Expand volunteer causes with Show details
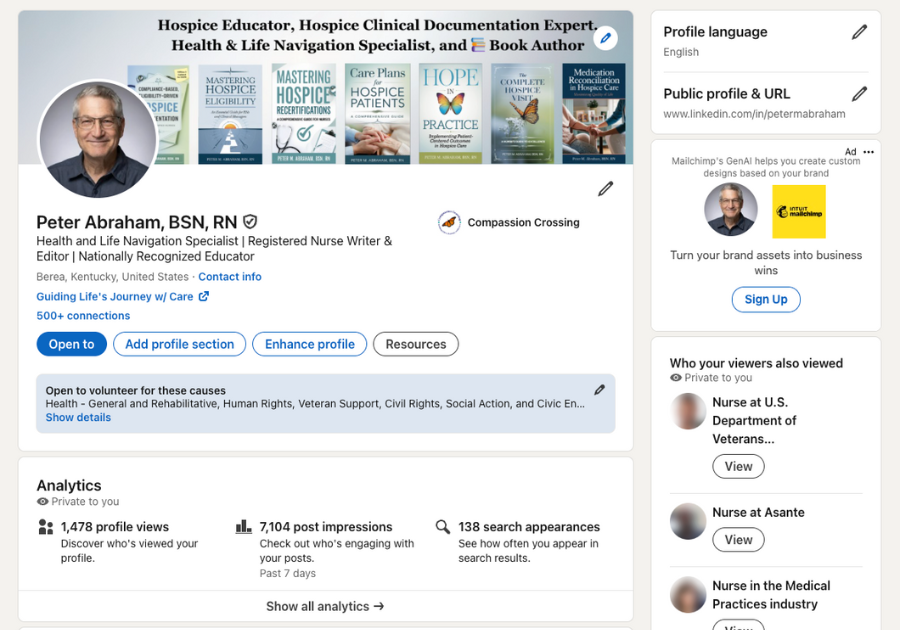The height and width of the screenshot is (630, 900). 77,417
